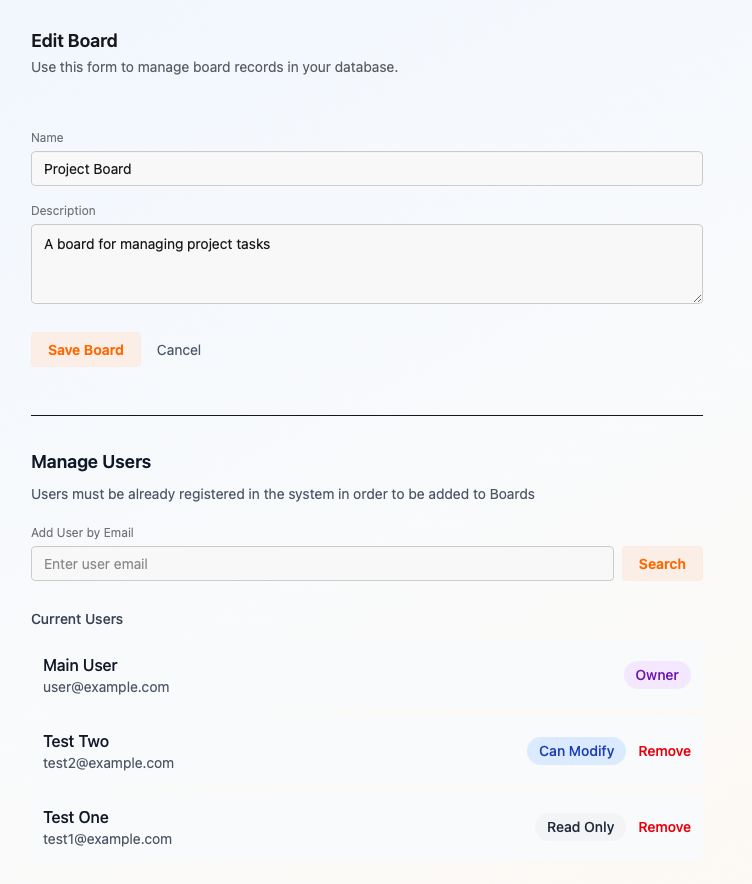Click the Add User by Email label
Viewport: 752px width, 884px height.
(x=82, y=533)
